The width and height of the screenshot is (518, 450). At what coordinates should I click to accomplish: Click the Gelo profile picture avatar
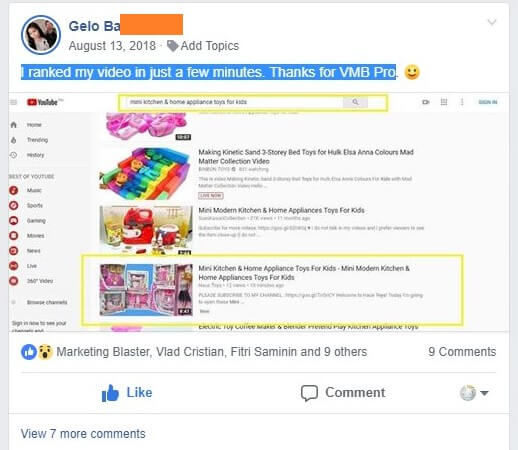click(41, 35)
